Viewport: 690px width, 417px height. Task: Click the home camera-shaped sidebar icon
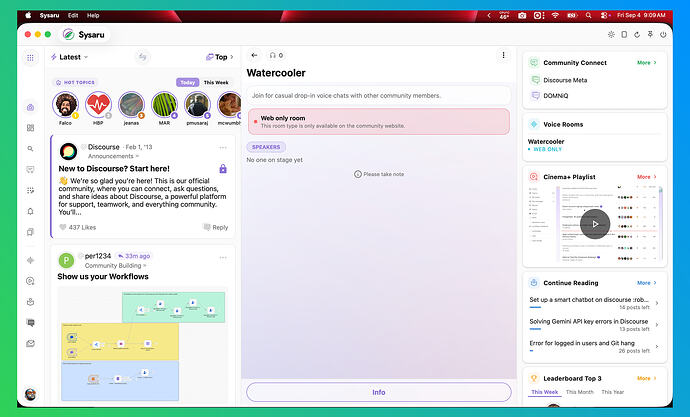tap(30, 107)
